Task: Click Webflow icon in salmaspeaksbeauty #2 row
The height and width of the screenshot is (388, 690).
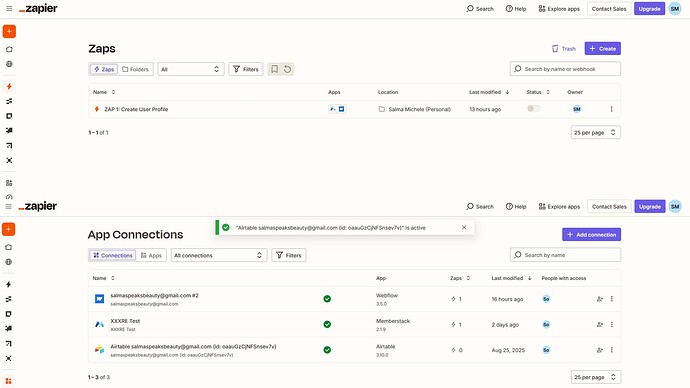Action: 99,299
